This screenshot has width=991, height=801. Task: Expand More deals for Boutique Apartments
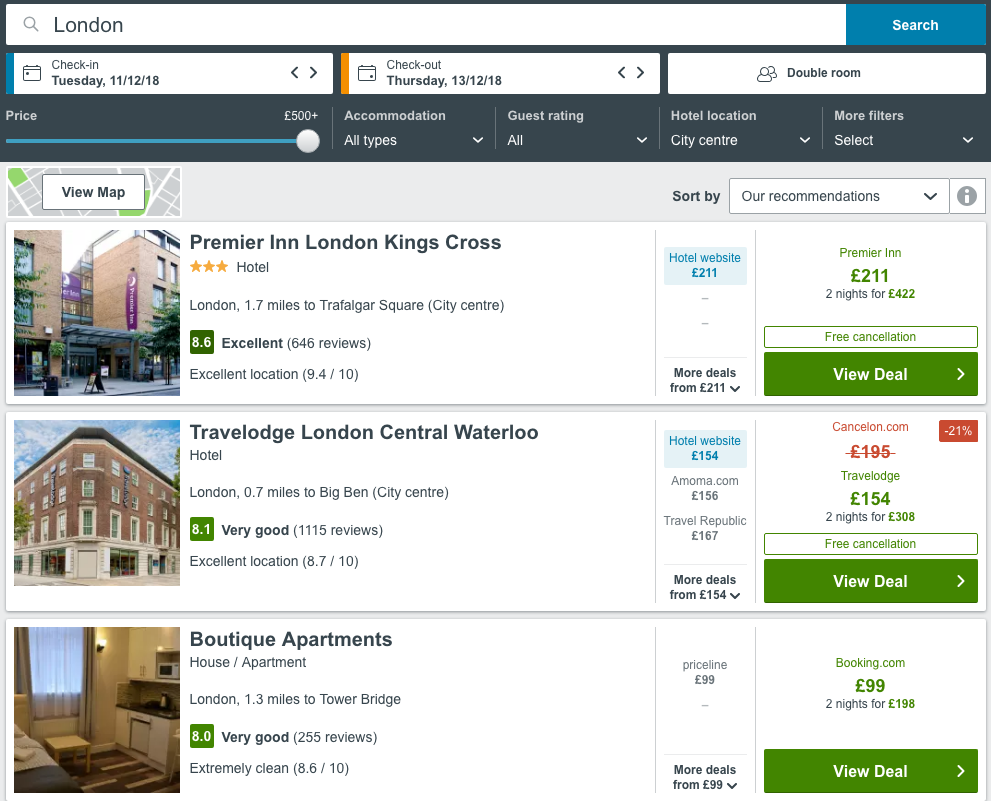pyautogui.click(x=704, y=777)
